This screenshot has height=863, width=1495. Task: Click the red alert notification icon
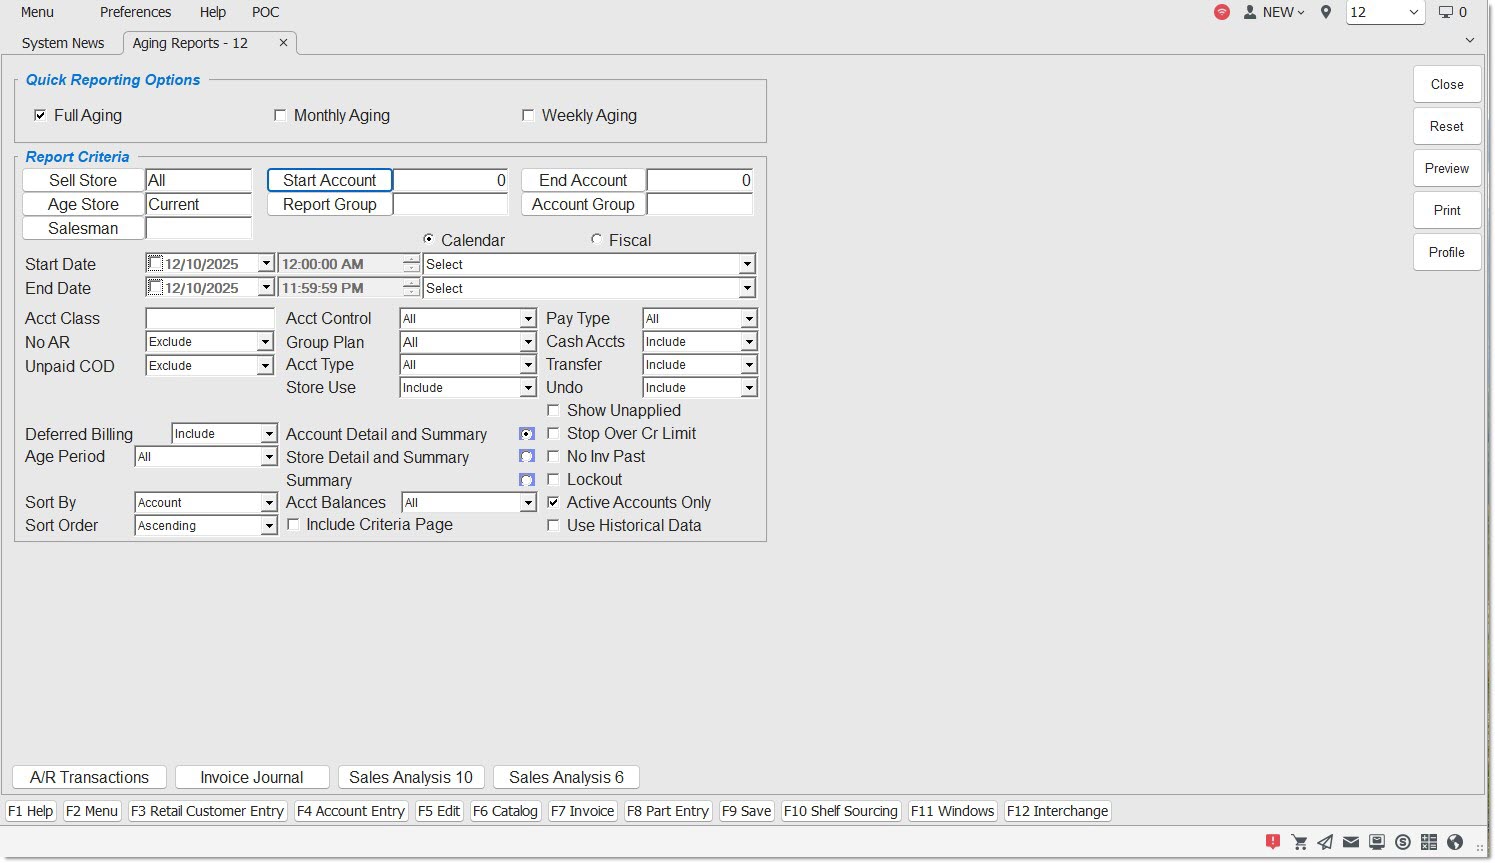pyautogui.click(x=1272, y=842)
